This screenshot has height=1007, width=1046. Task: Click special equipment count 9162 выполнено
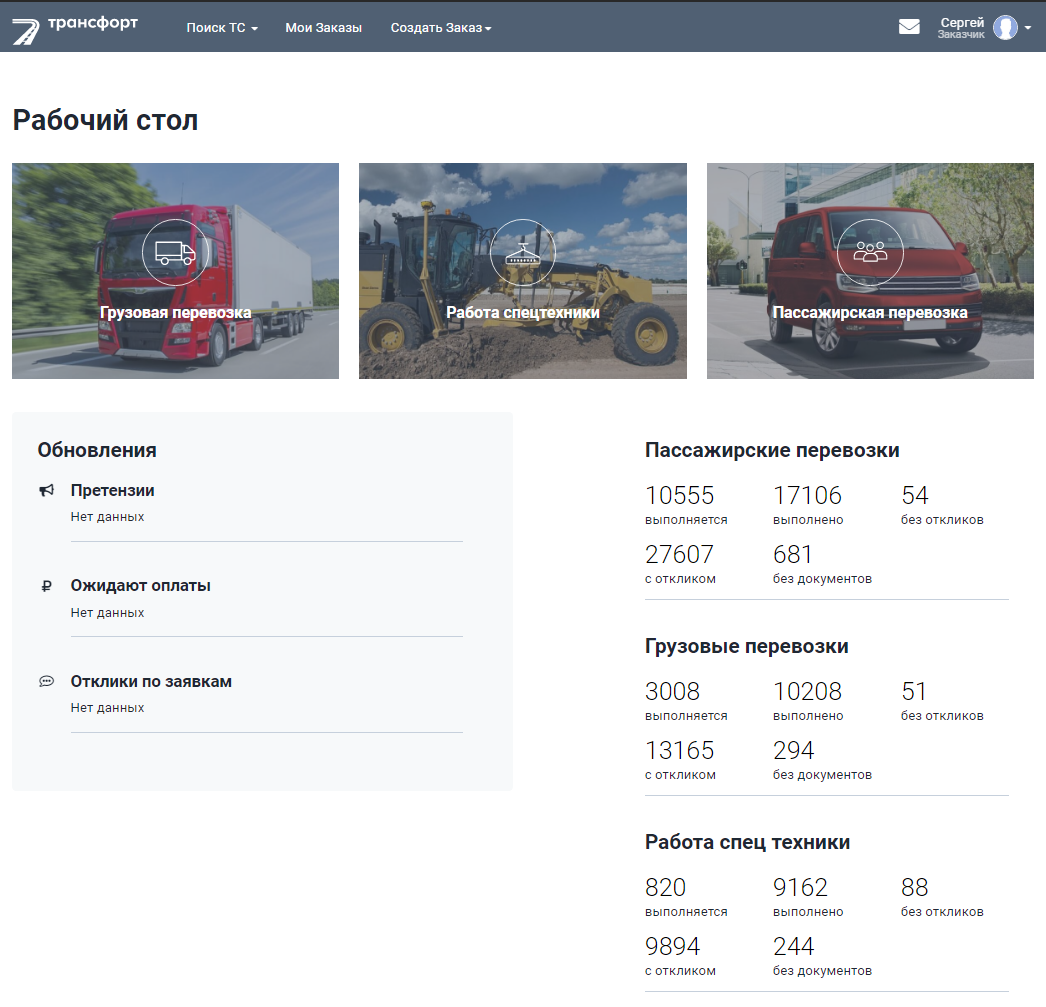(x=808, y=897)
